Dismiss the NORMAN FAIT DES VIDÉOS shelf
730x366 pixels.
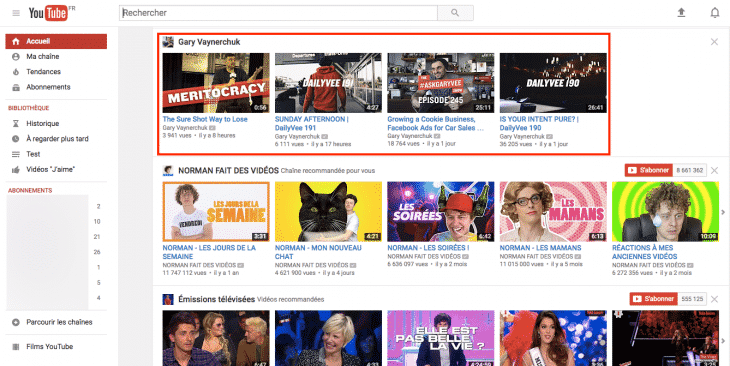(x=714, y=170)
